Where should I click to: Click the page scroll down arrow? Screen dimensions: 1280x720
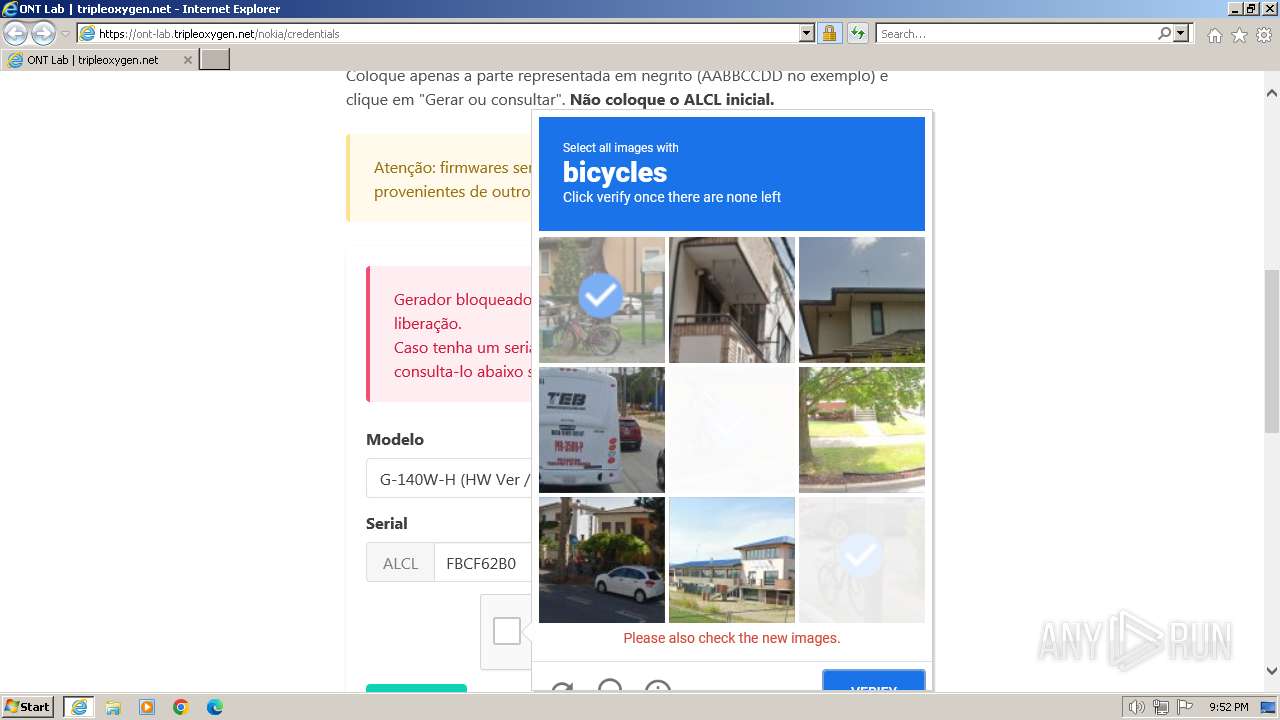[x=1272, y=671]
